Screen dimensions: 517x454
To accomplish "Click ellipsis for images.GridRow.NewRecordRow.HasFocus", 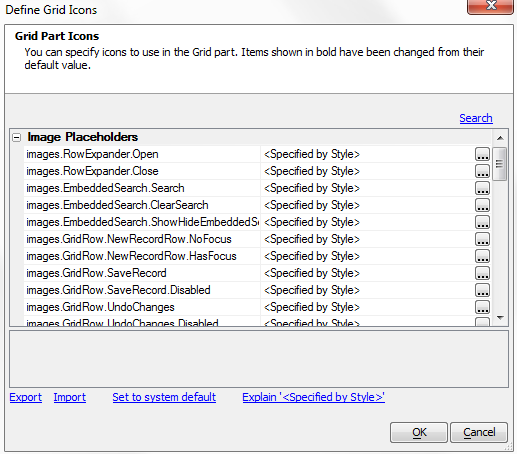I will pyautogui.click(x=482, y=256).
